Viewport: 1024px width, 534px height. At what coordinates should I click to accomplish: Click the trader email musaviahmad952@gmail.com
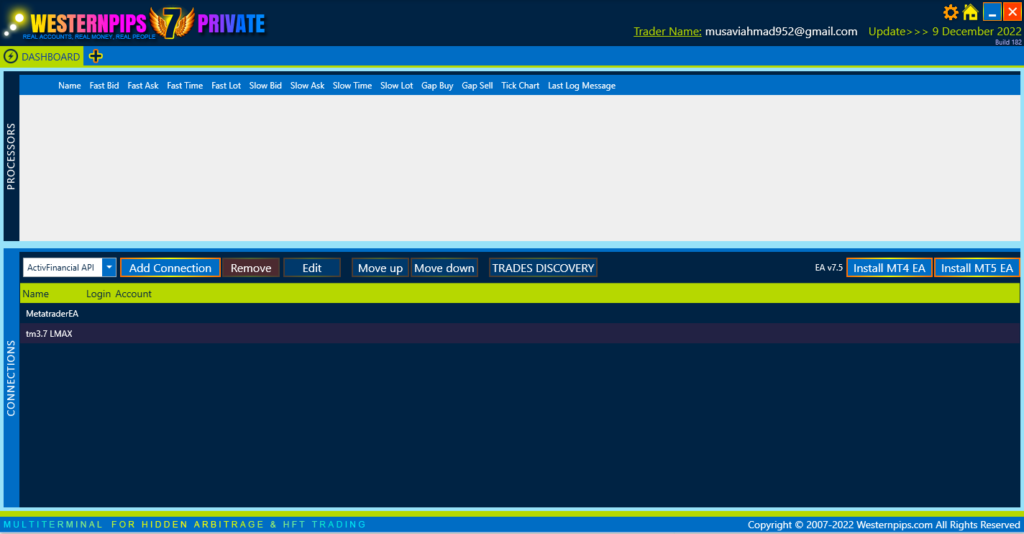click(x=781, y=31)
